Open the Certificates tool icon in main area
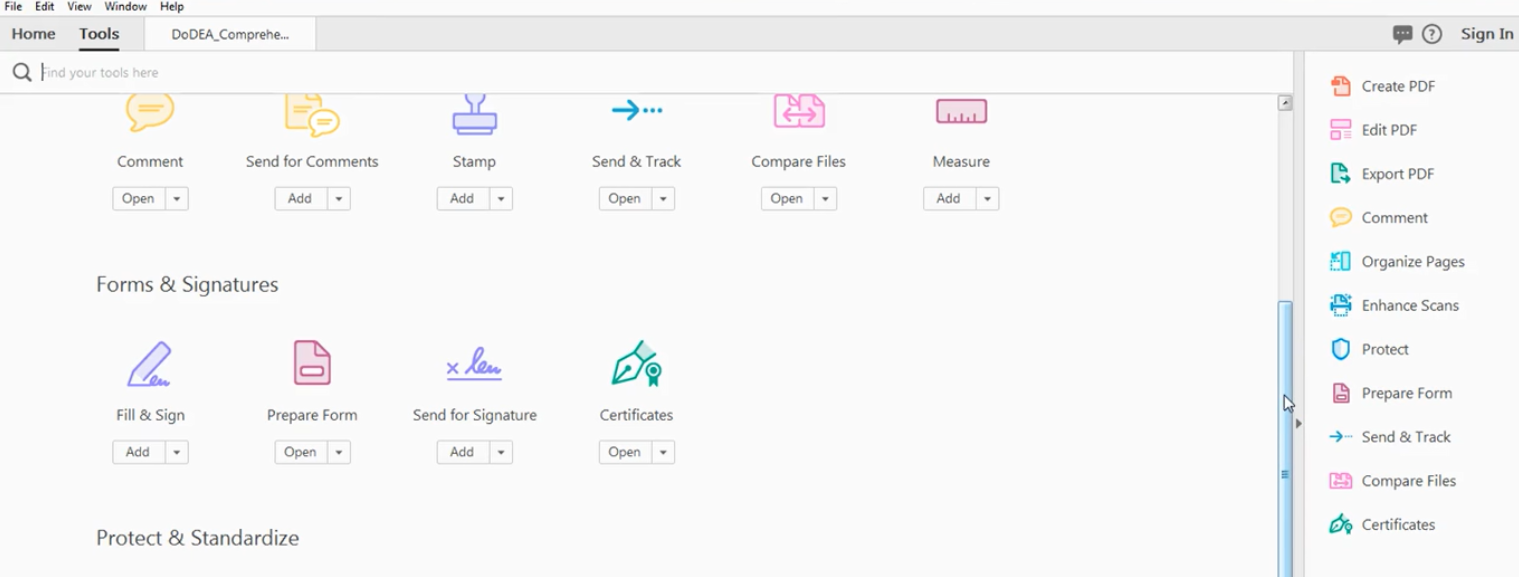 coord(636,364)
